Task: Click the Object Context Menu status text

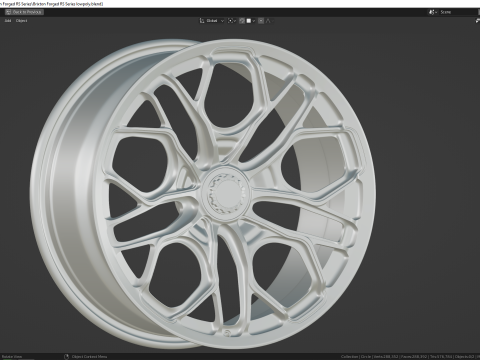Action: point(89,357)
